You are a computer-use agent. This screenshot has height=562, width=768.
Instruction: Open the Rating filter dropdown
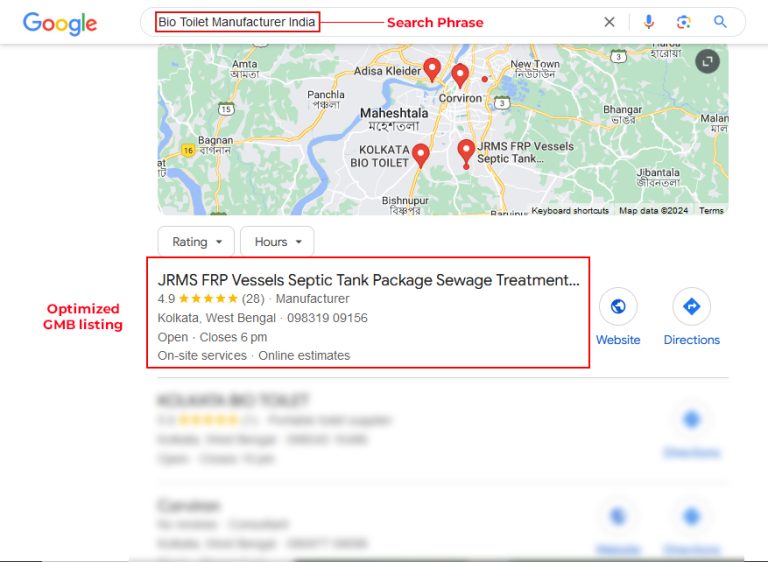coord(196,242)
